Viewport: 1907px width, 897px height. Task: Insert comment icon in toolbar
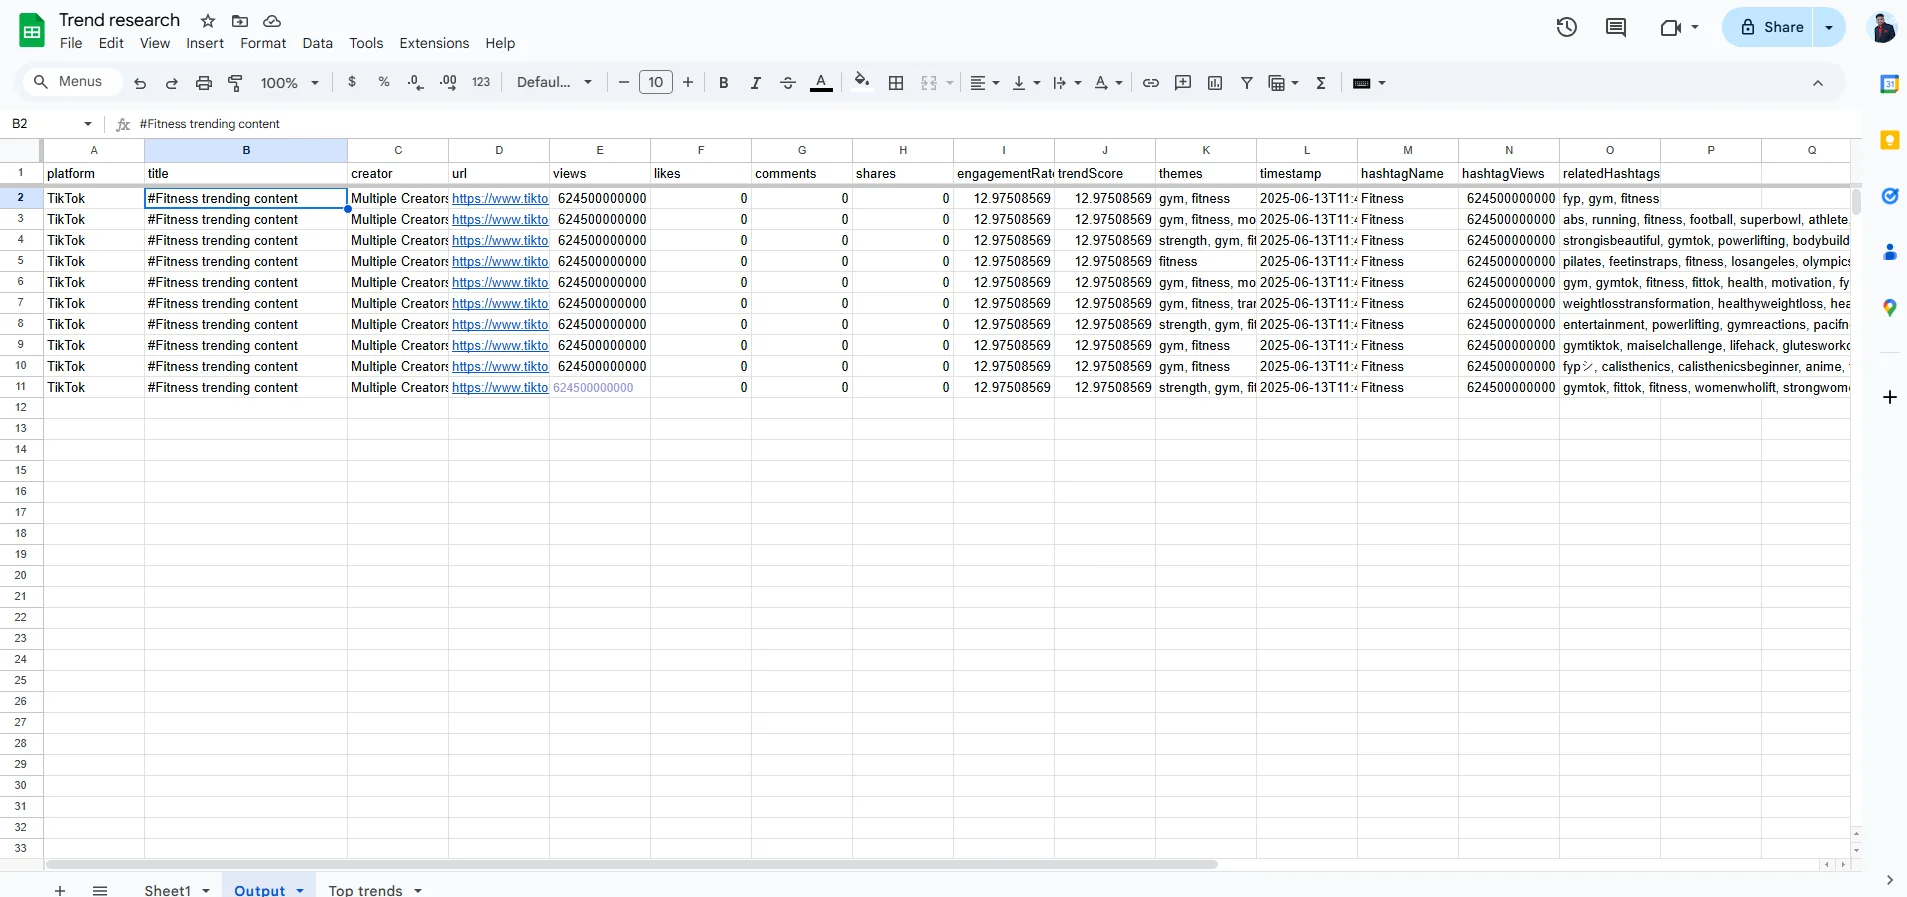click(1183, 83)
